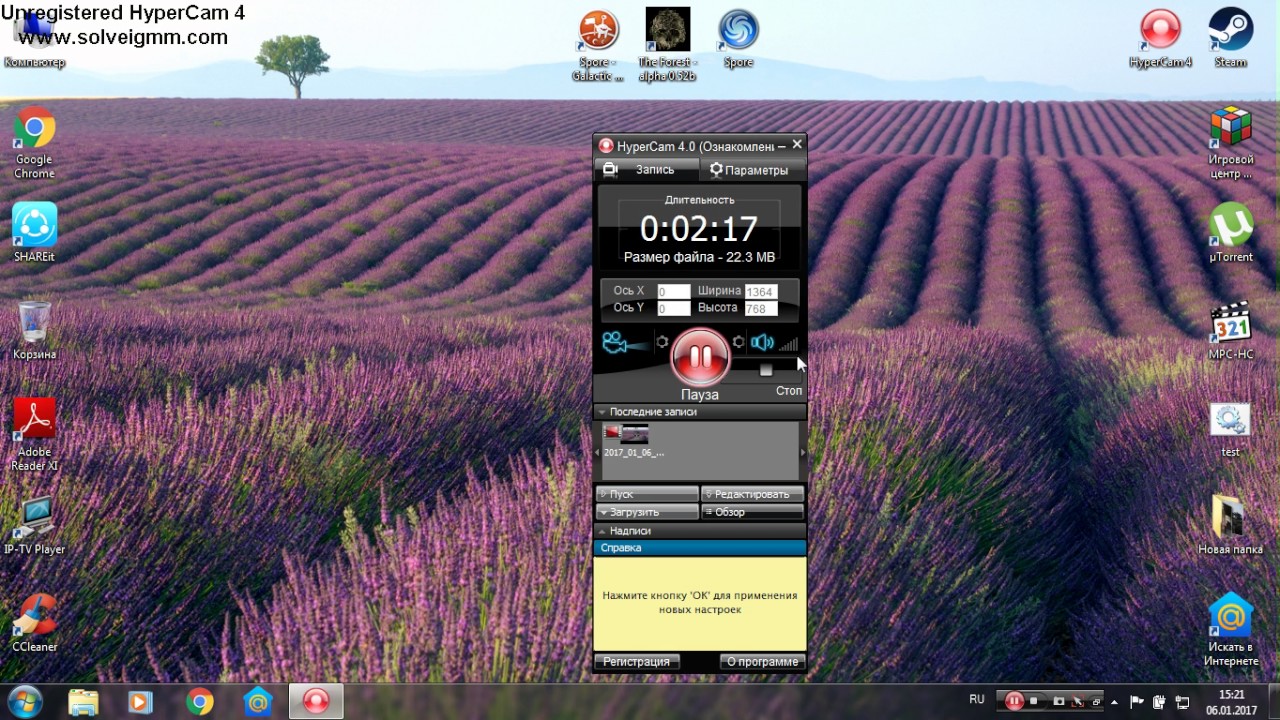
Task: Open the IP-TV Player shortcut
Action: click(34, 525)
